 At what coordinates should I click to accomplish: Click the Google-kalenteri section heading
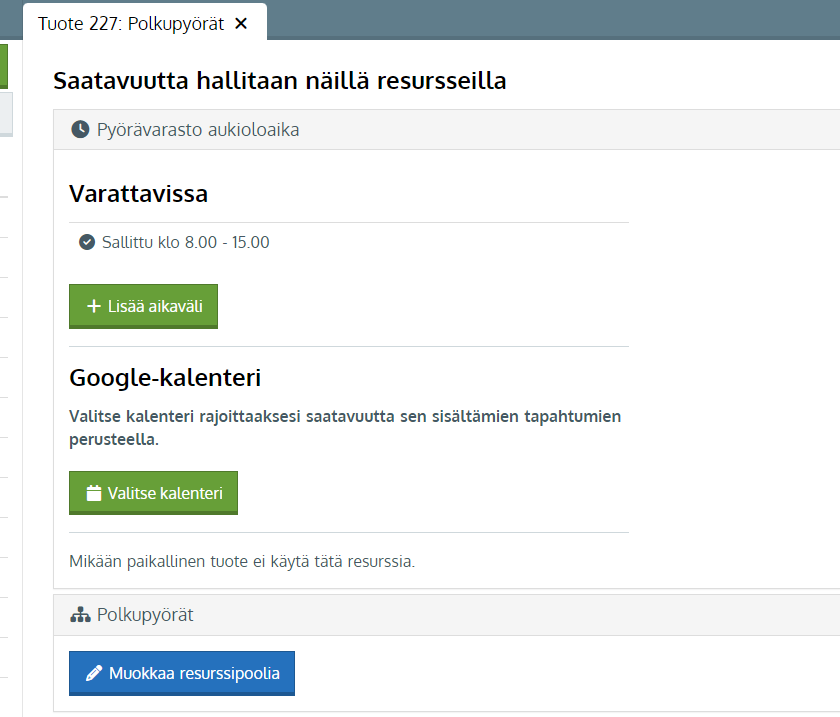[x=165, y=378]
